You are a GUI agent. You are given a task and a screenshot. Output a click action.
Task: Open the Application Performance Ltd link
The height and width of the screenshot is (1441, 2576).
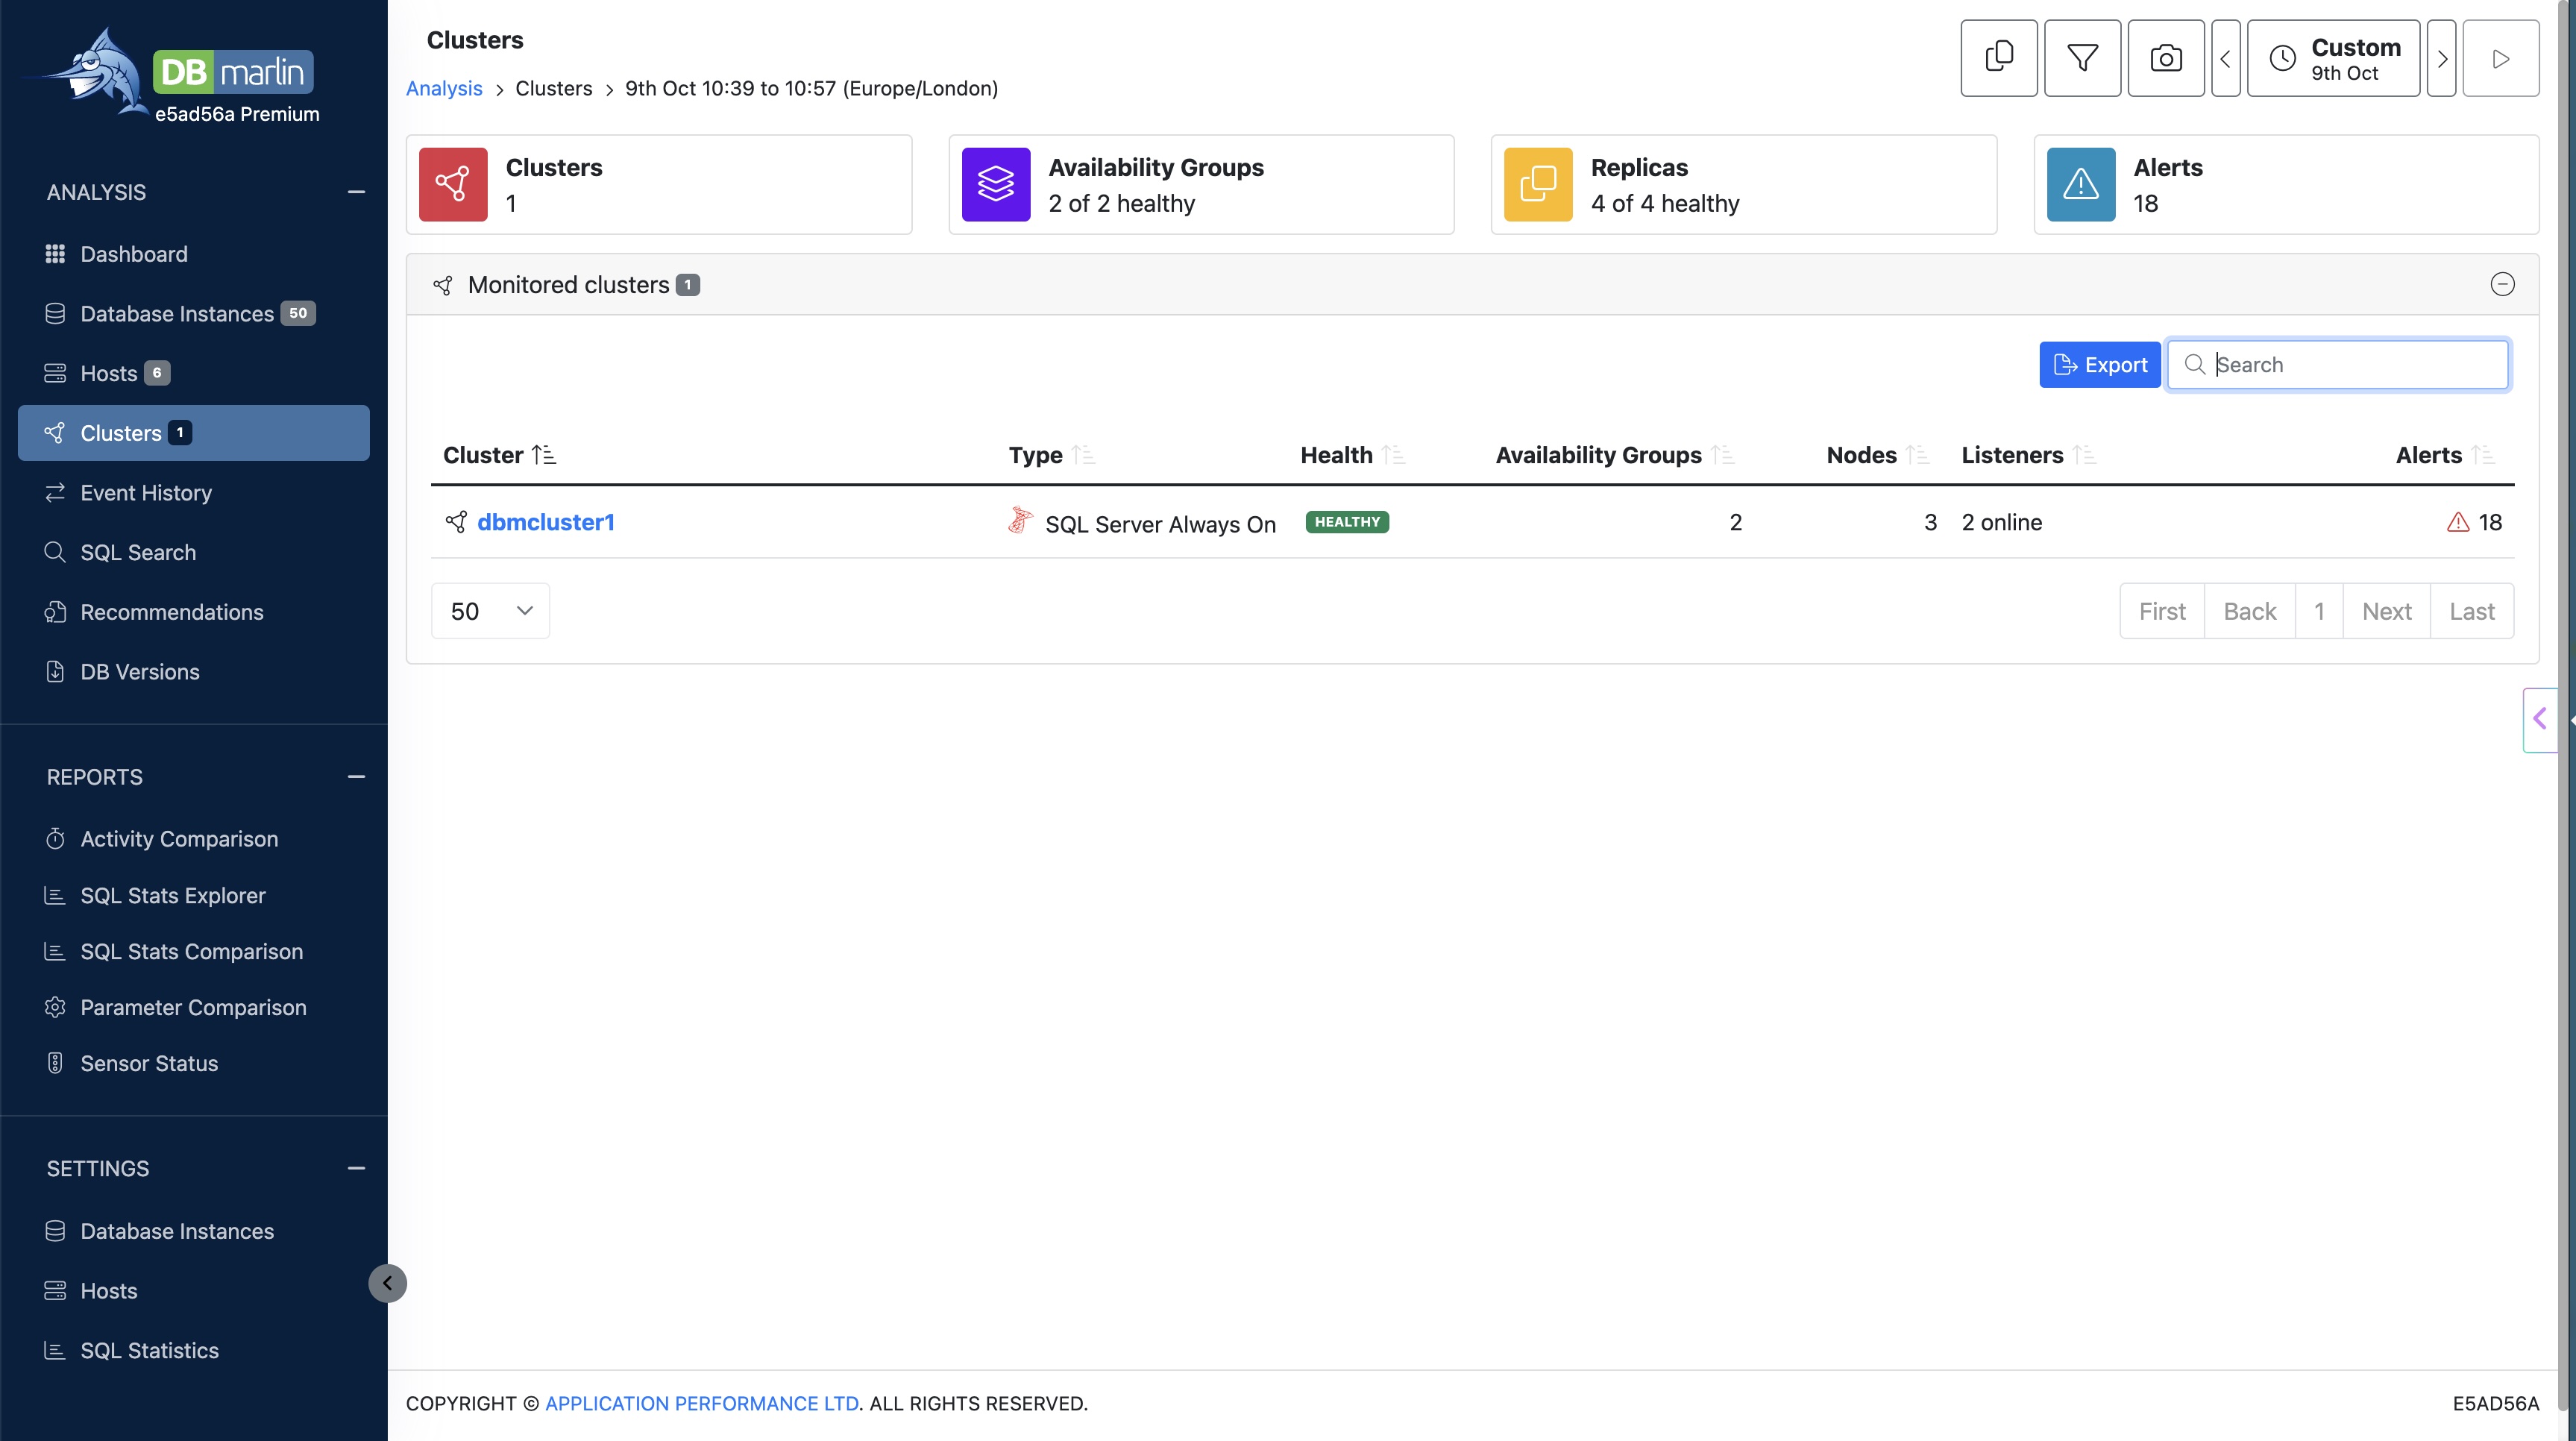pos(702,1403)
